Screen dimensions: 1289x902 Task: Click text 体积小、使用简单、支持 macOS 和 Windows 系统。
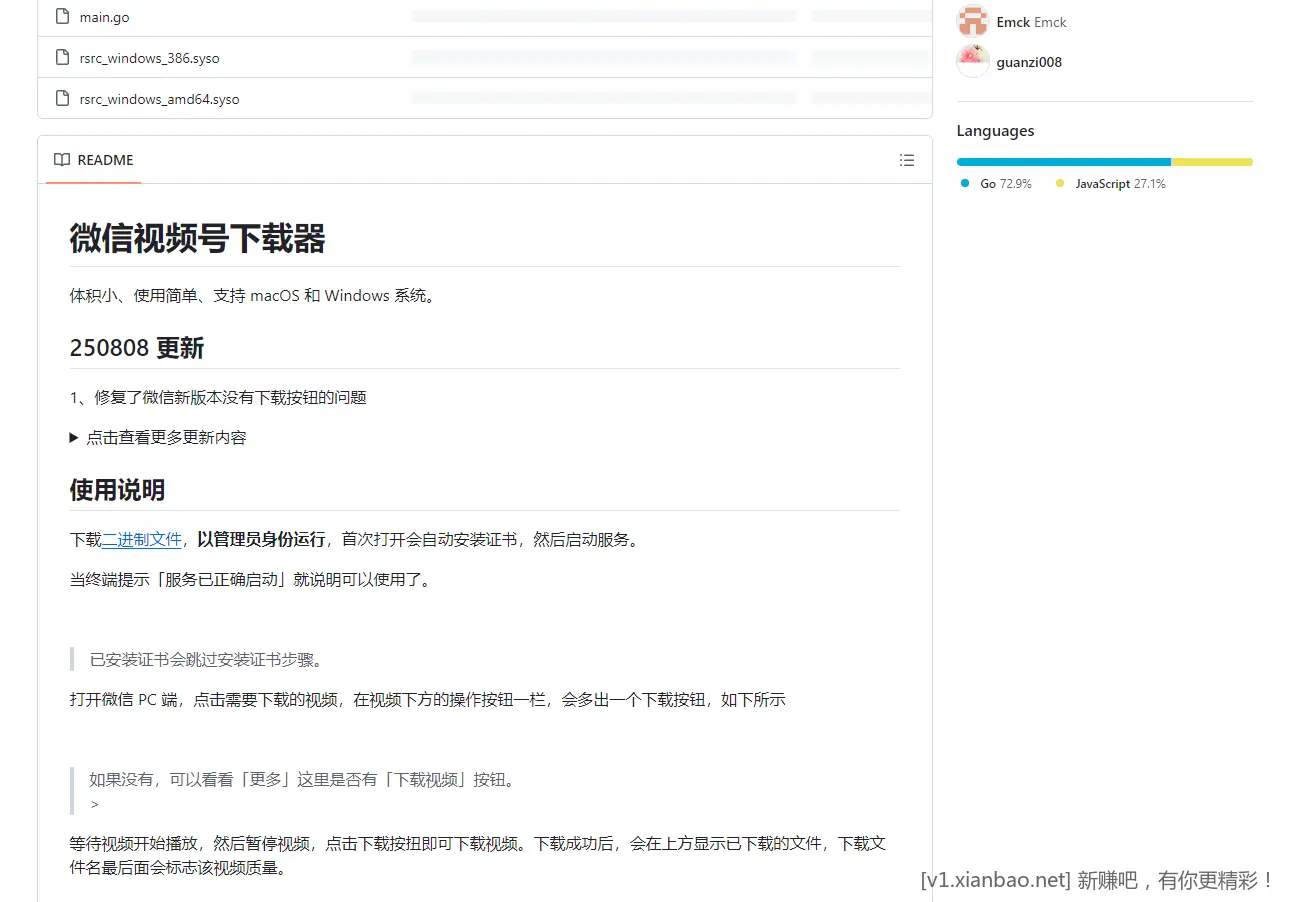click(254, 295)
